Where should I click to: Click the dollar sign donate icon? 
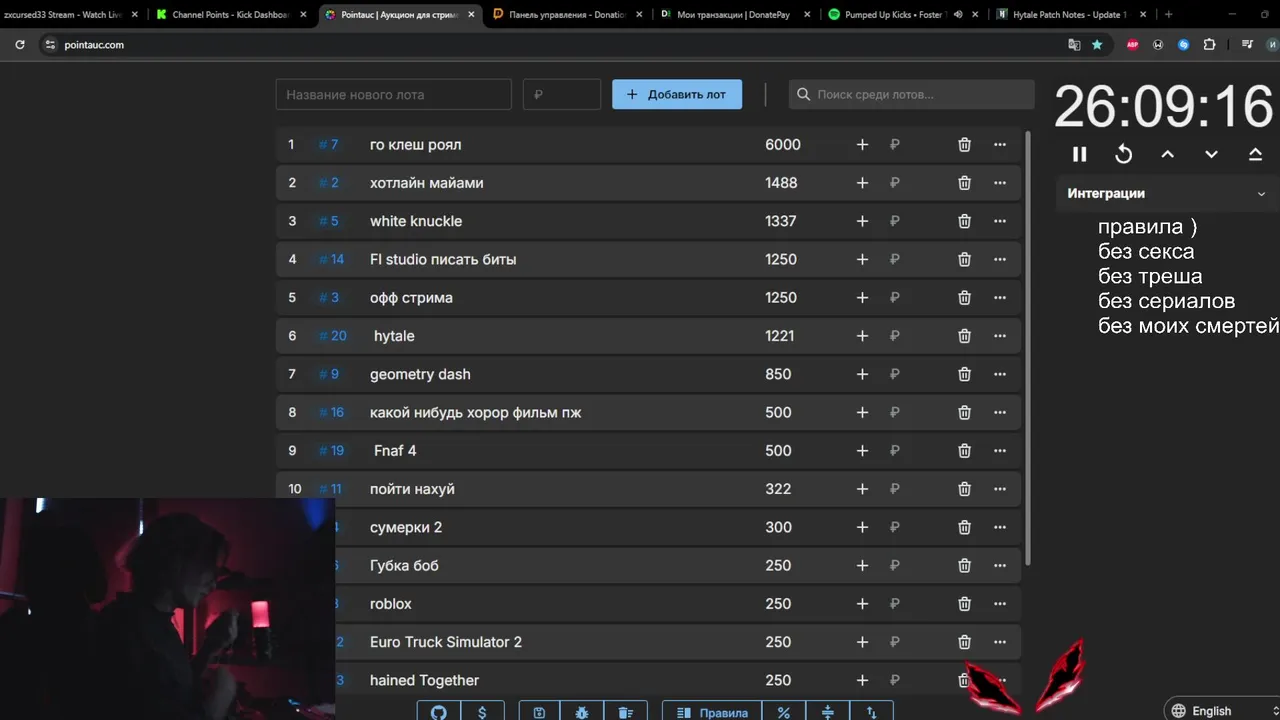[482, 712]
